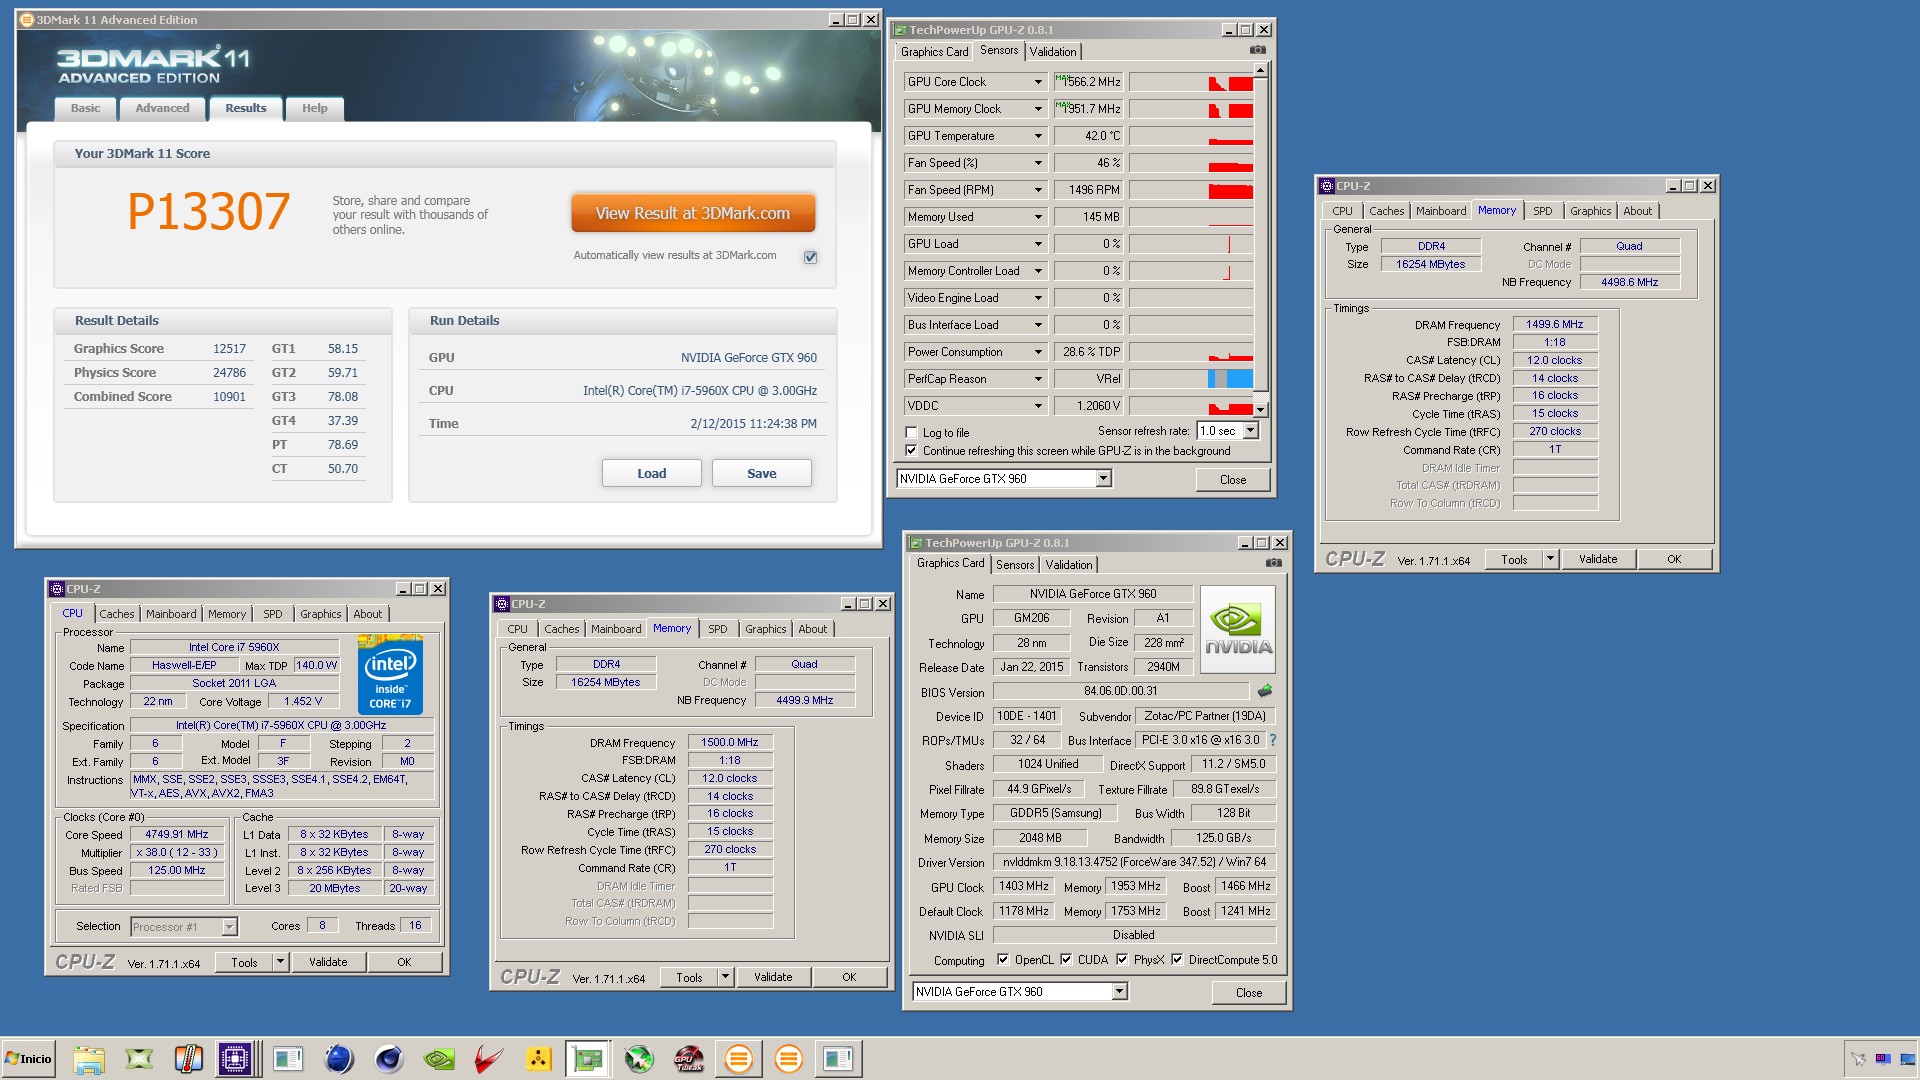Open the thermometer temperature monitor taskbar icon

click(x=188, y=1059)
